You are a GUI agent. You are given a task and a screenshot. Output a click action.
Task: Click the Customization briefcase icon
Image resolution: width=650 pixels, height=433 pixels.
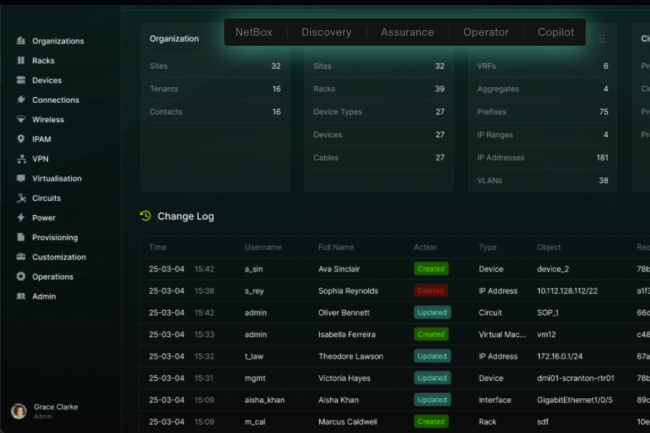pos(21,257)
